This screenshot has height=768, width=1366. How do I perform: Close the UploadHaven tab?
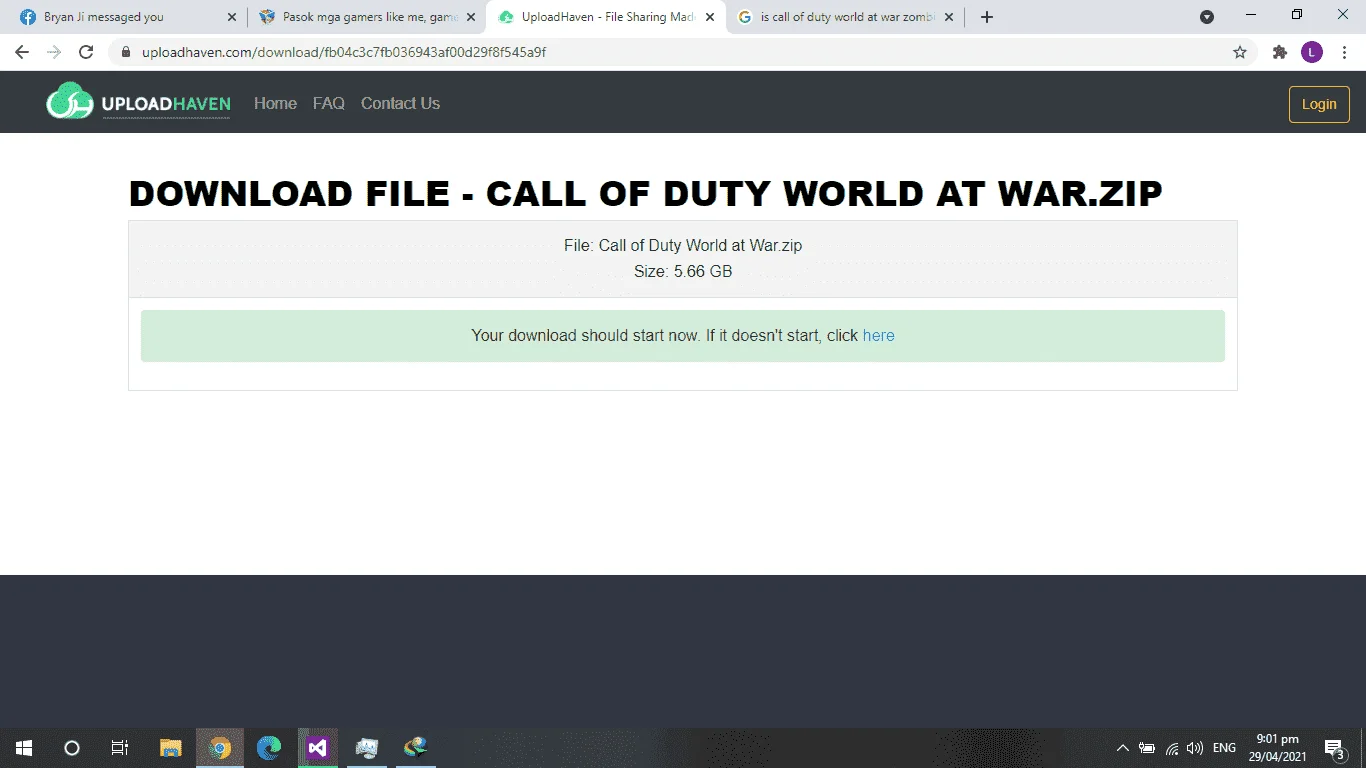(x=710, y=17)
